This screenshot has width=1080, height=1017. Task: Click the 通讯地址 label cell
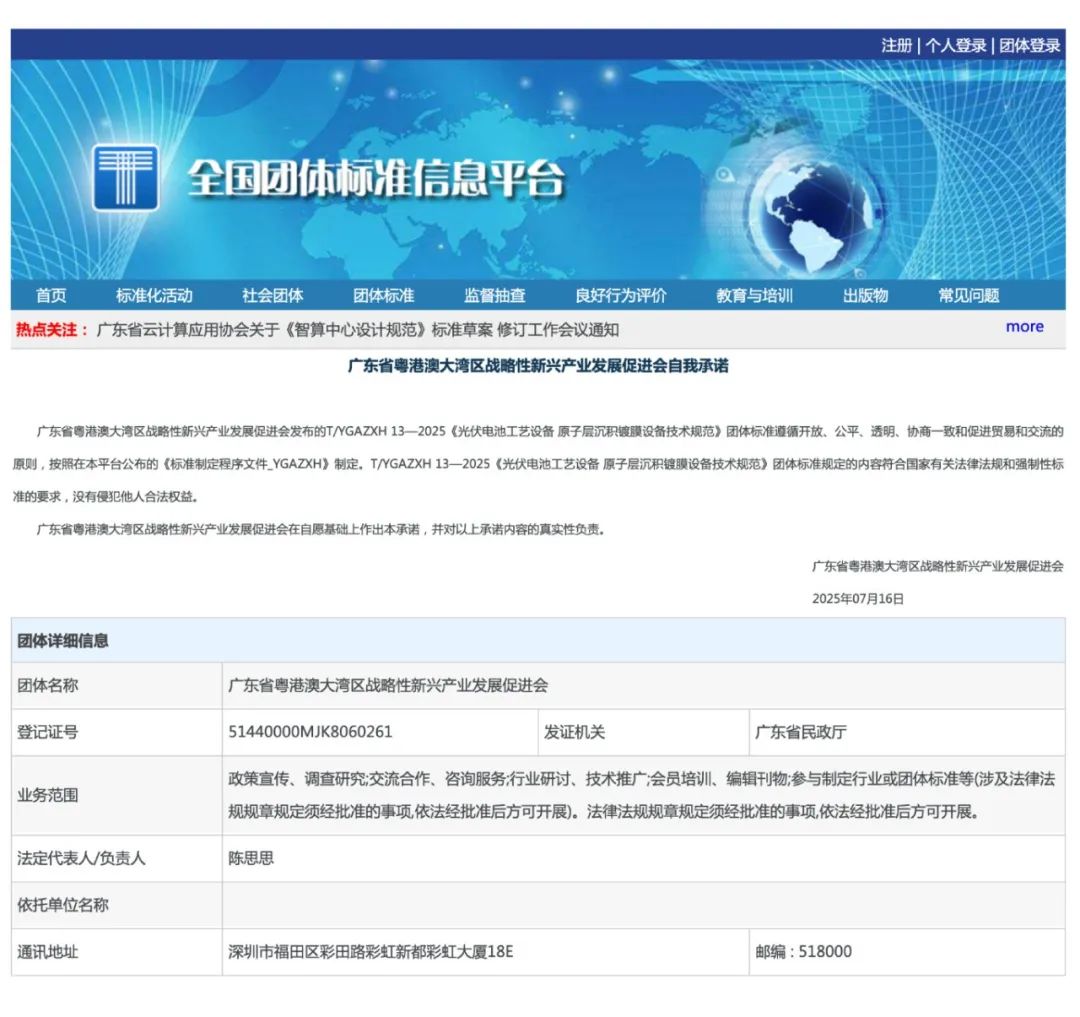click(116, 952)
